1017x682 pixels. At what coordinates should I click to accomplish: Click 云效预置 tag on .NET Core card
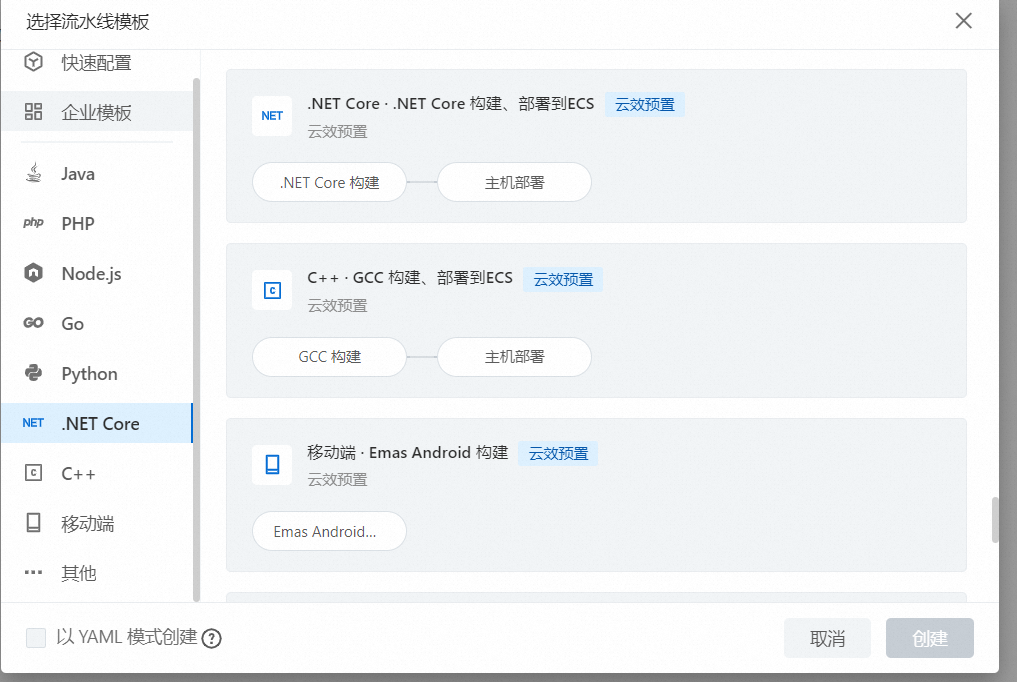coord(645,104)
